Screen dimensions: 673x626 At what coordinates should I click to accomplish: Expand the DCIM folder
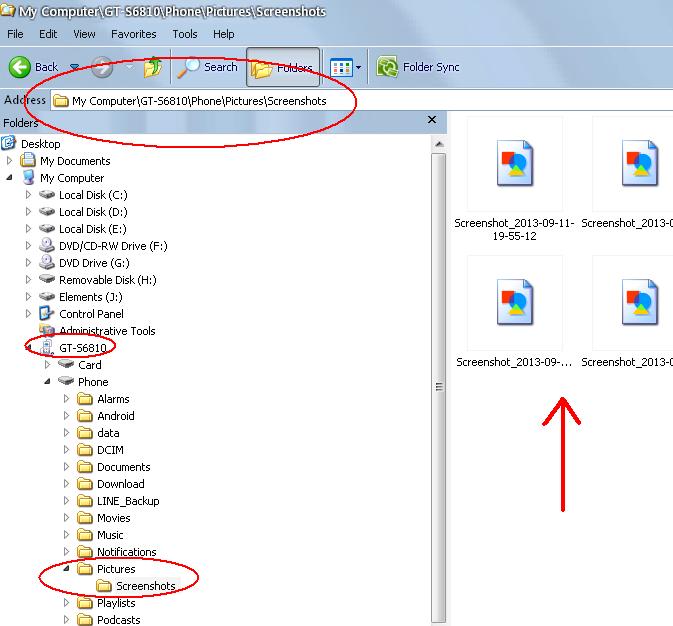[x=66, y=450]
